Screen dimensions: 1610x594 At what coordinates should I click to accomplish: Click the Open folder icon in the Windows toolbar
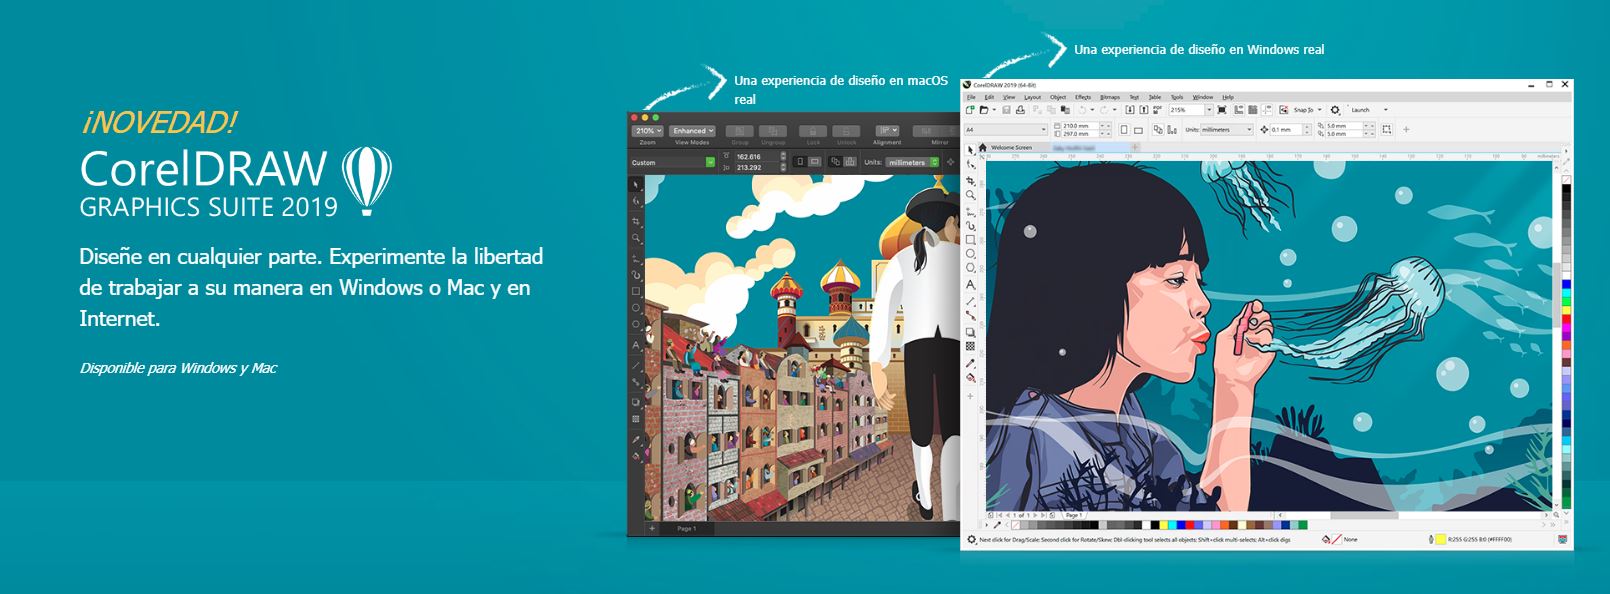point(985,110)
